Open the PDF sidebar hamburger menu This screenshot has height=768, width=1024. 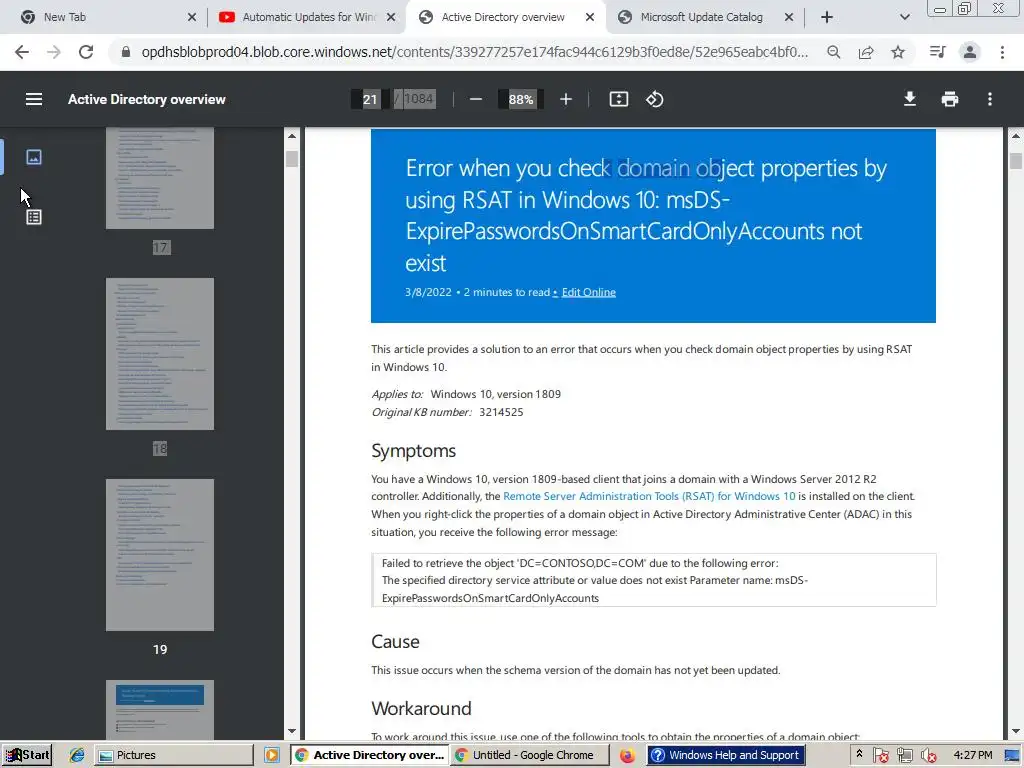click(34, 99)
